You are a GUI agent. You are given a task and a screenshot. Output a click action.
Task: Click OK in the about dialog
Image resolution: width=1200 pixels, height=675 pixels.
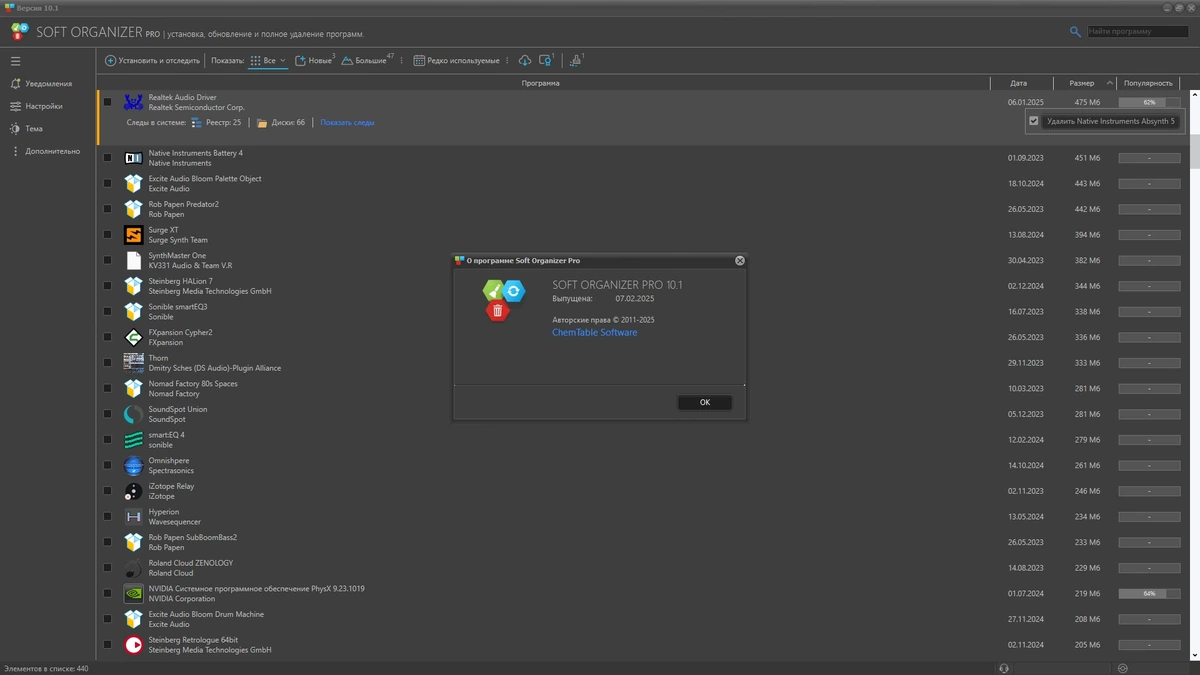[x=704, y=402]
